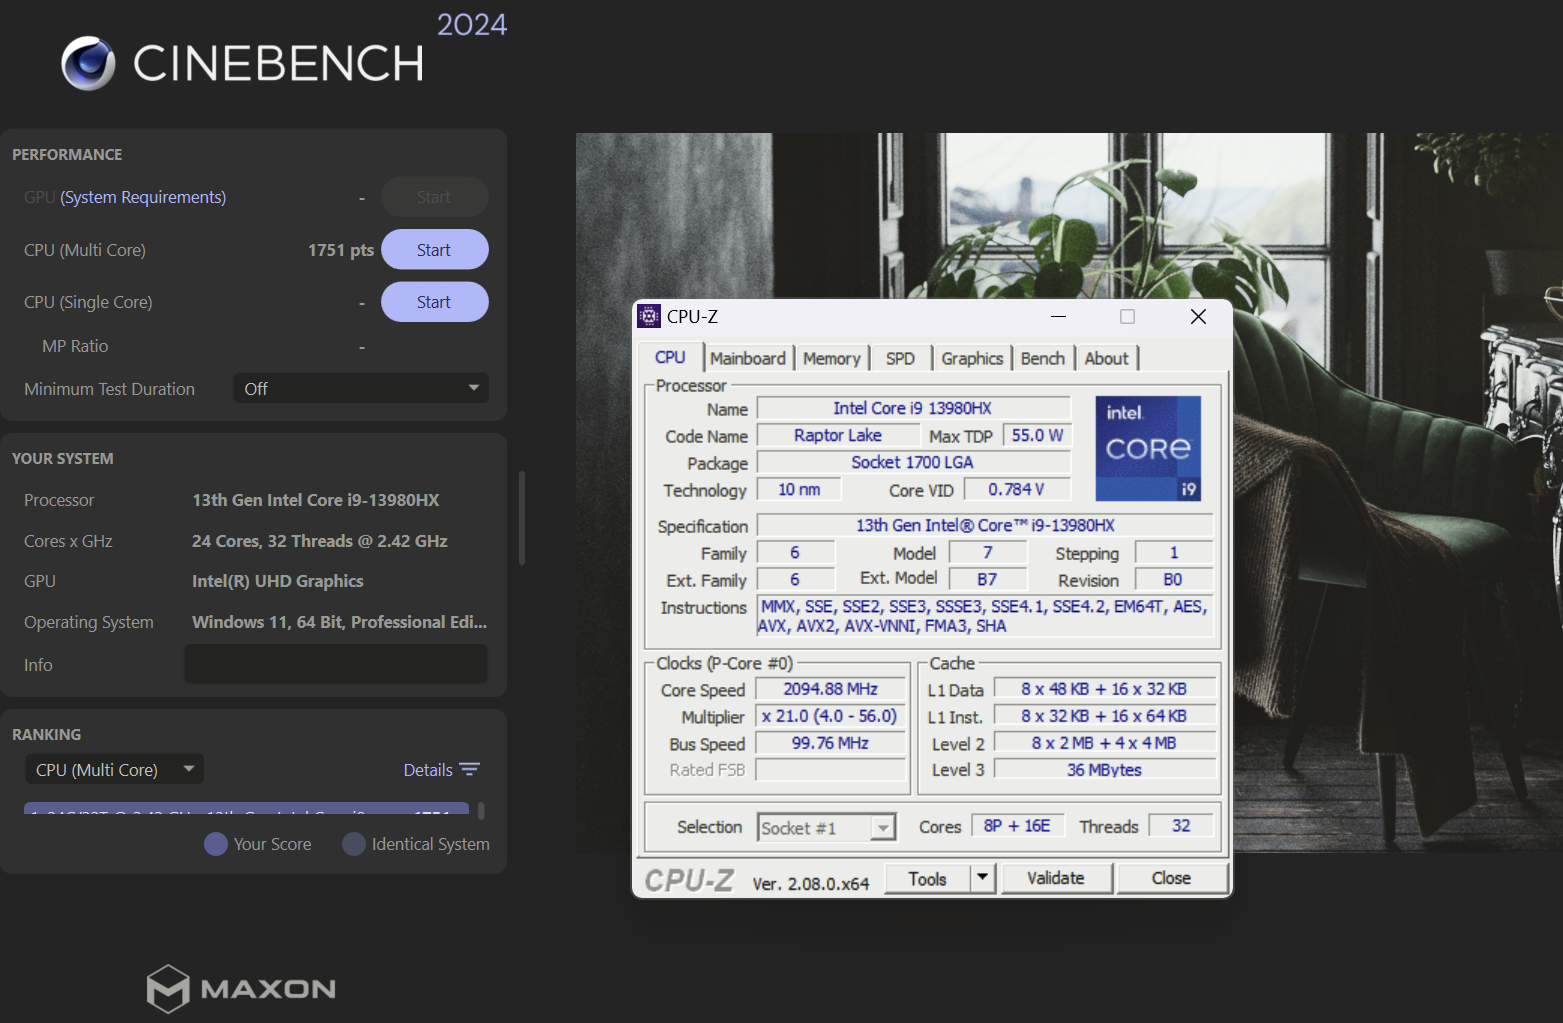Click the CPU-Z window title icon
Image resolution: width=1563 pixels, height=1023 pixels.
pyautogui.click(x=649, y=316)
